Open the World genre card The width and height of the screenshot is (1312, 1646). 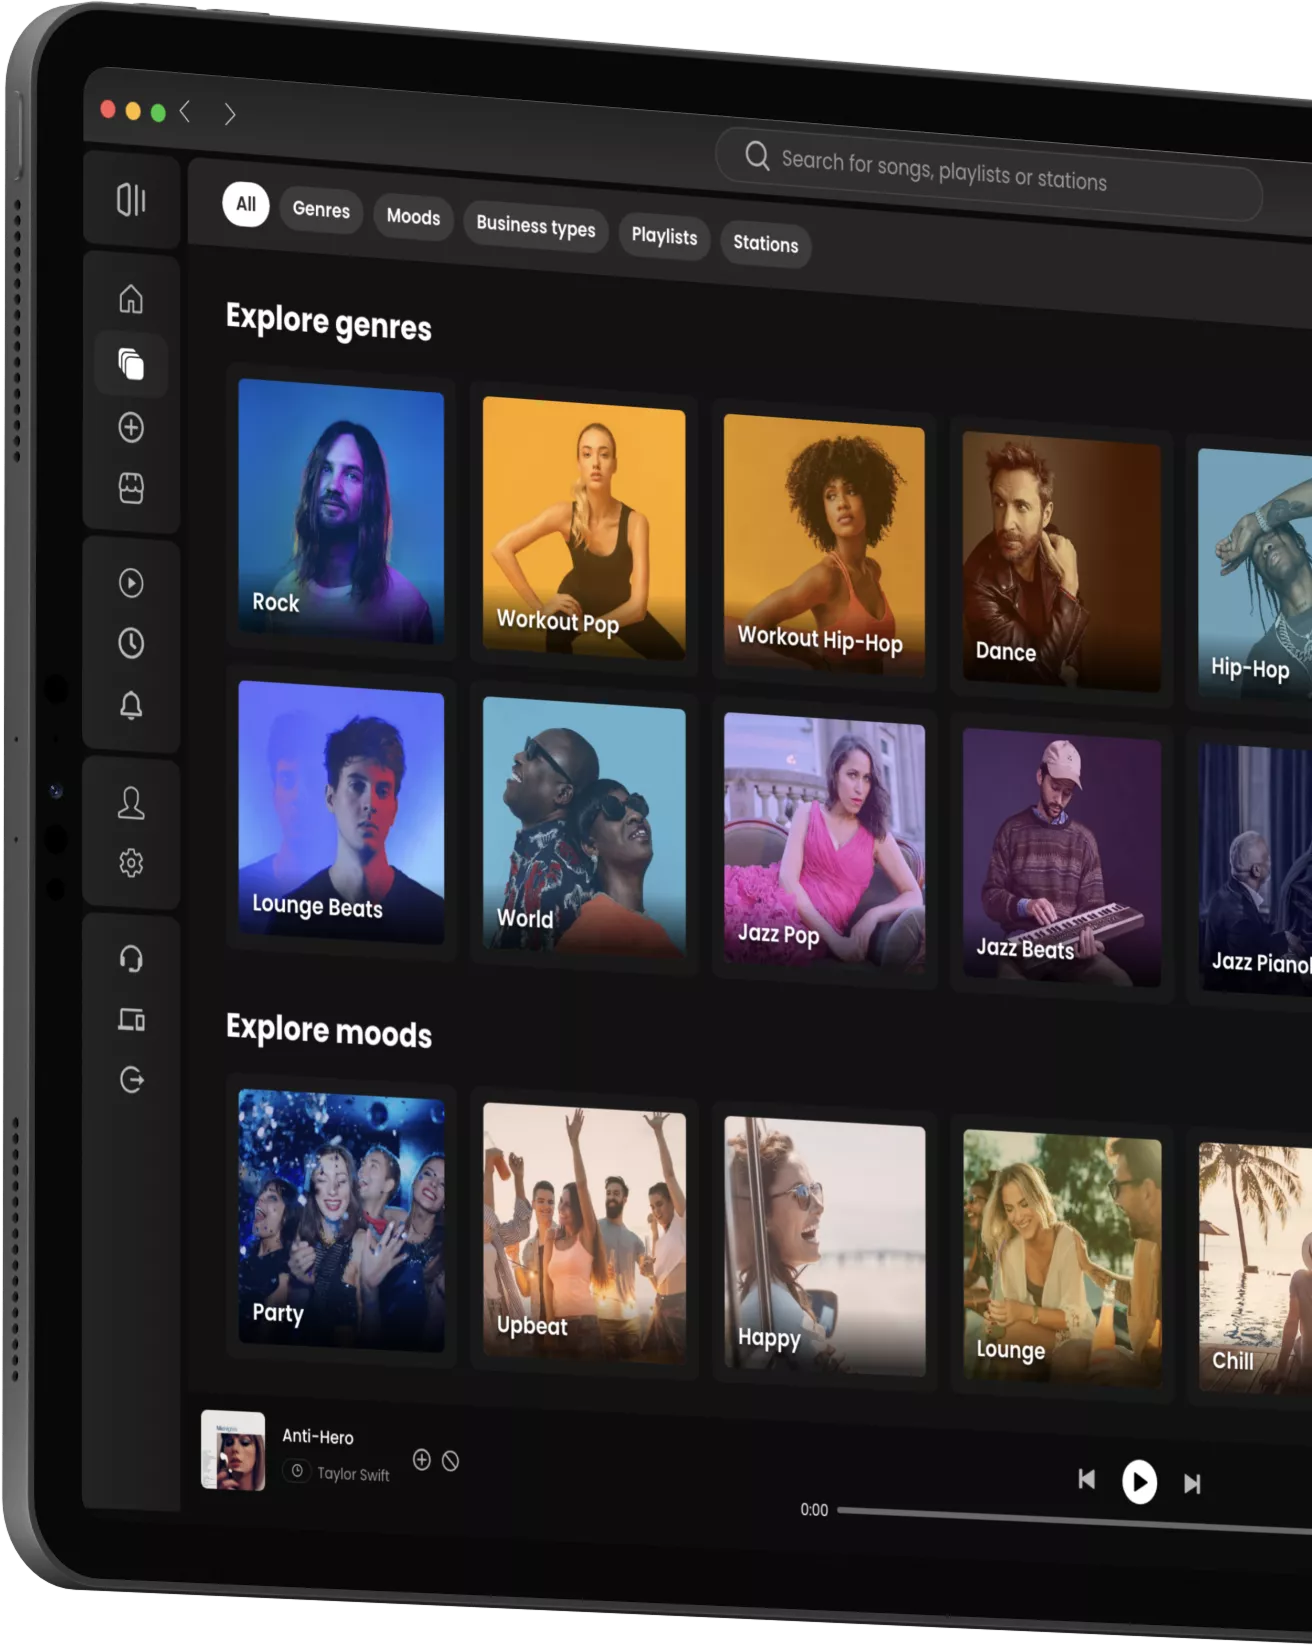coord(584,827)
